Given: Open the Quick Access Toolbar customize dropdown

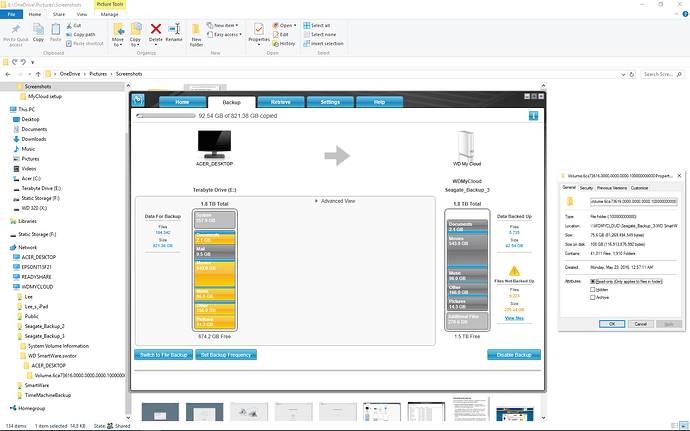Looking at the screenshot, I should (32, 62).
